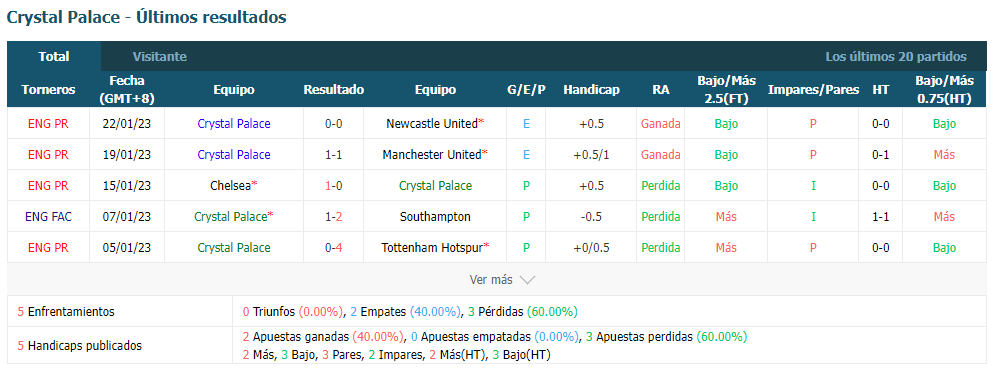This screenshot has width=996, height=373.
Task: Click Crystal Palace in 22/01/23 row
Action: [234, 124]
